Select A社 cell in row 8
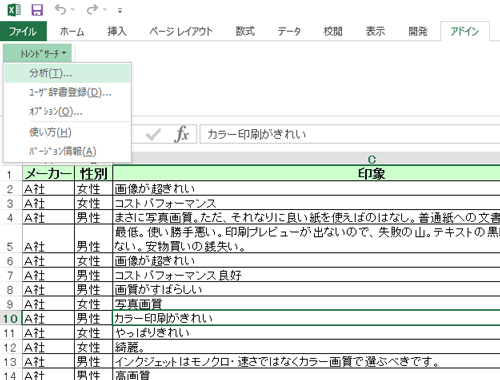Image resolution: width=500 pixels, height=380 pixels. 48,289
